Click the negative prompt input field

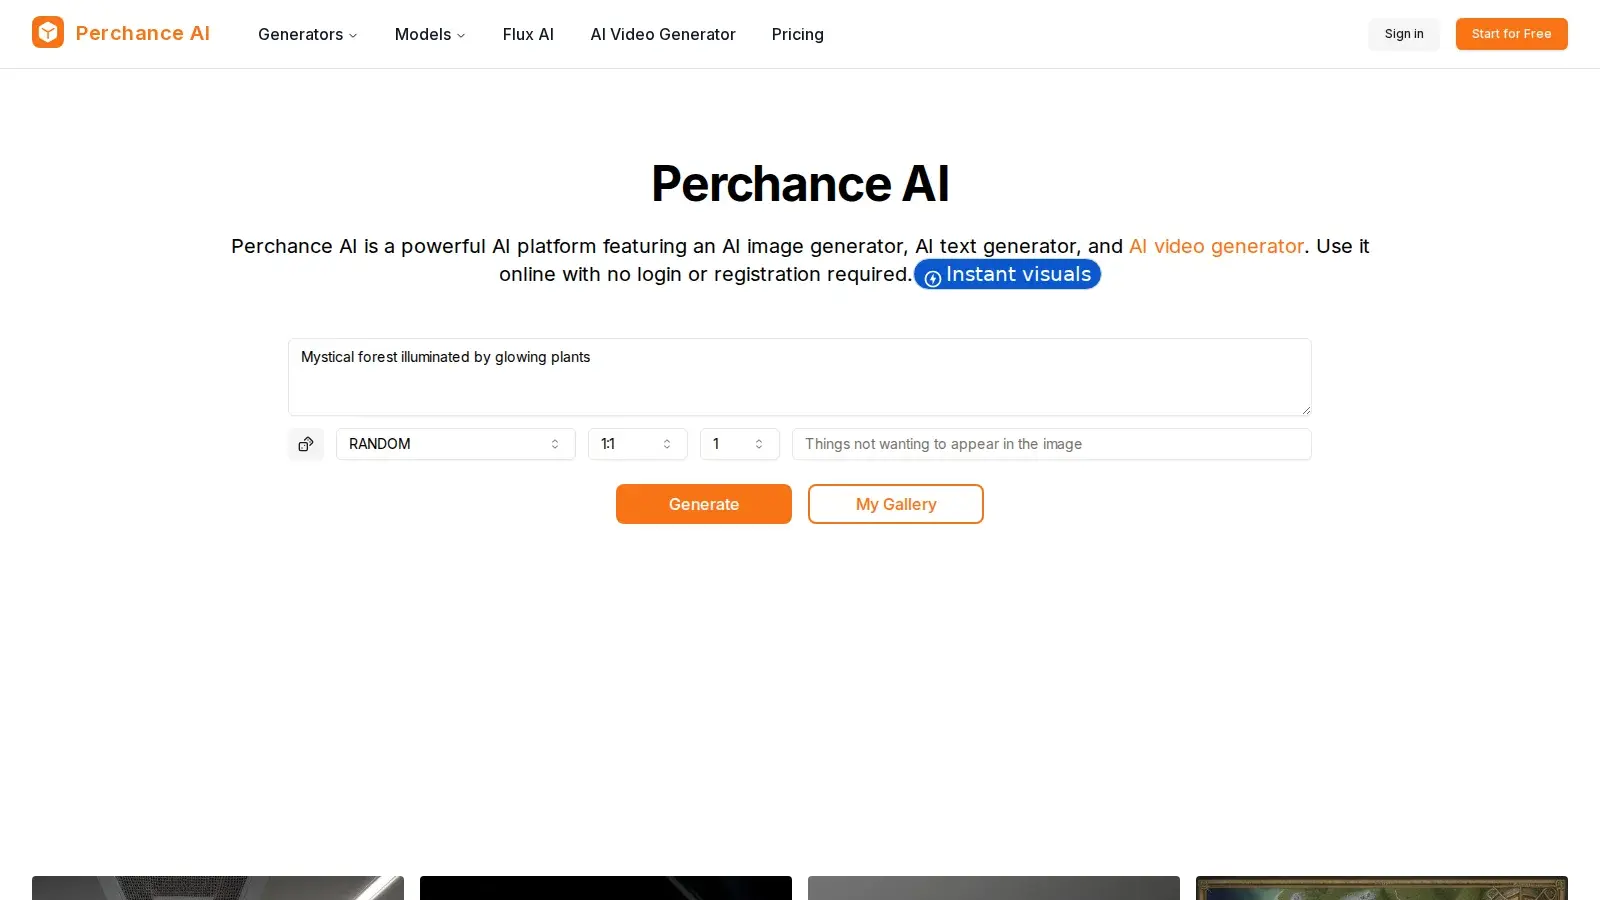coord(1050,444)
